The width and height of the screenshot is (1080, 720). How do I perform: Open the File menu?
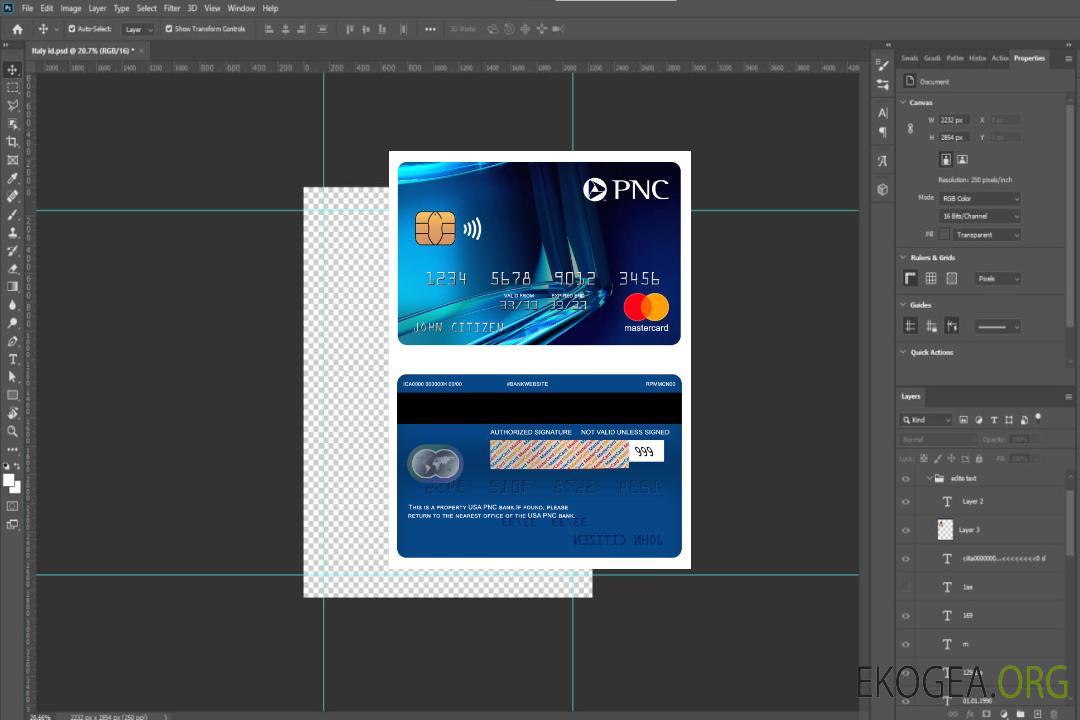click(x=27, y=8)
